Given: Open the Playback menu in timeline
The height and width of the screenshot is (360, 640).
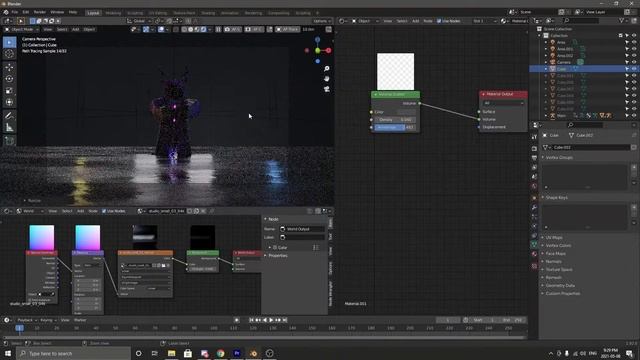Looking at the screenshot, I should pos(27,320).
